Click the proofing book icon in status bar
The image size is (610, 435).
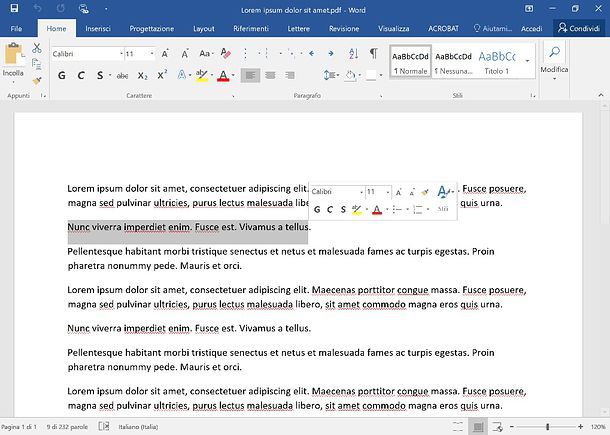coord(104,426)
